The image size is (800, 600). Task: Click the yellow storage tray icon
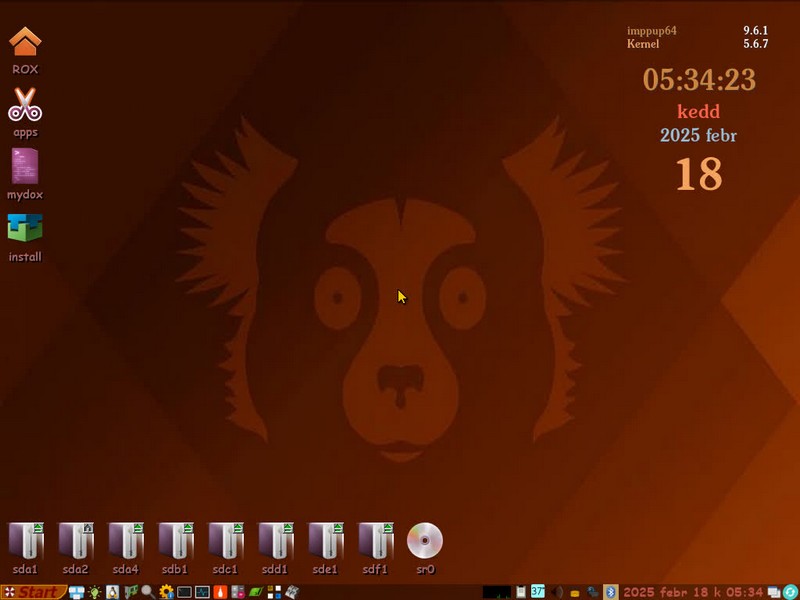(x=575, y=593)
